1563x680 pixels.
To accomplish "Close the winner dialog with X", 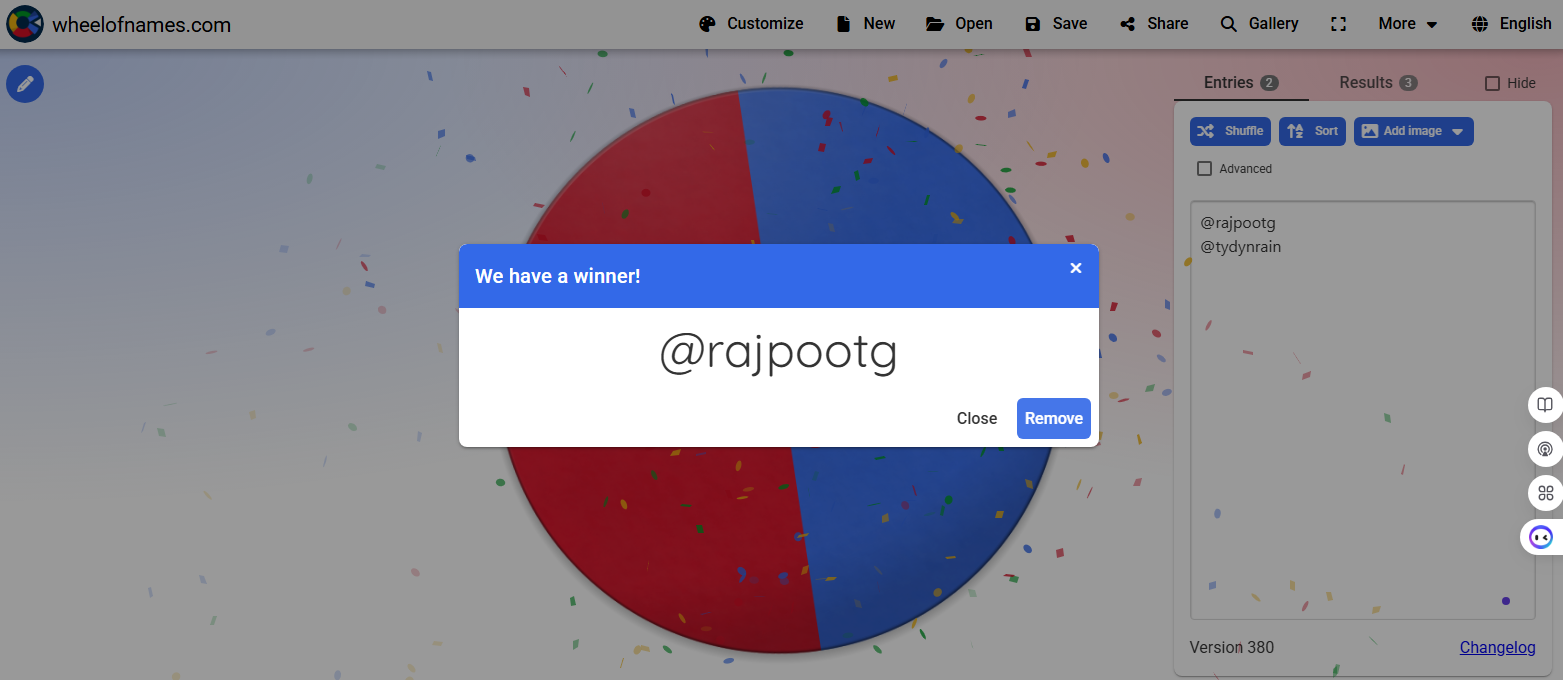I will click(x=1076, y=268).
